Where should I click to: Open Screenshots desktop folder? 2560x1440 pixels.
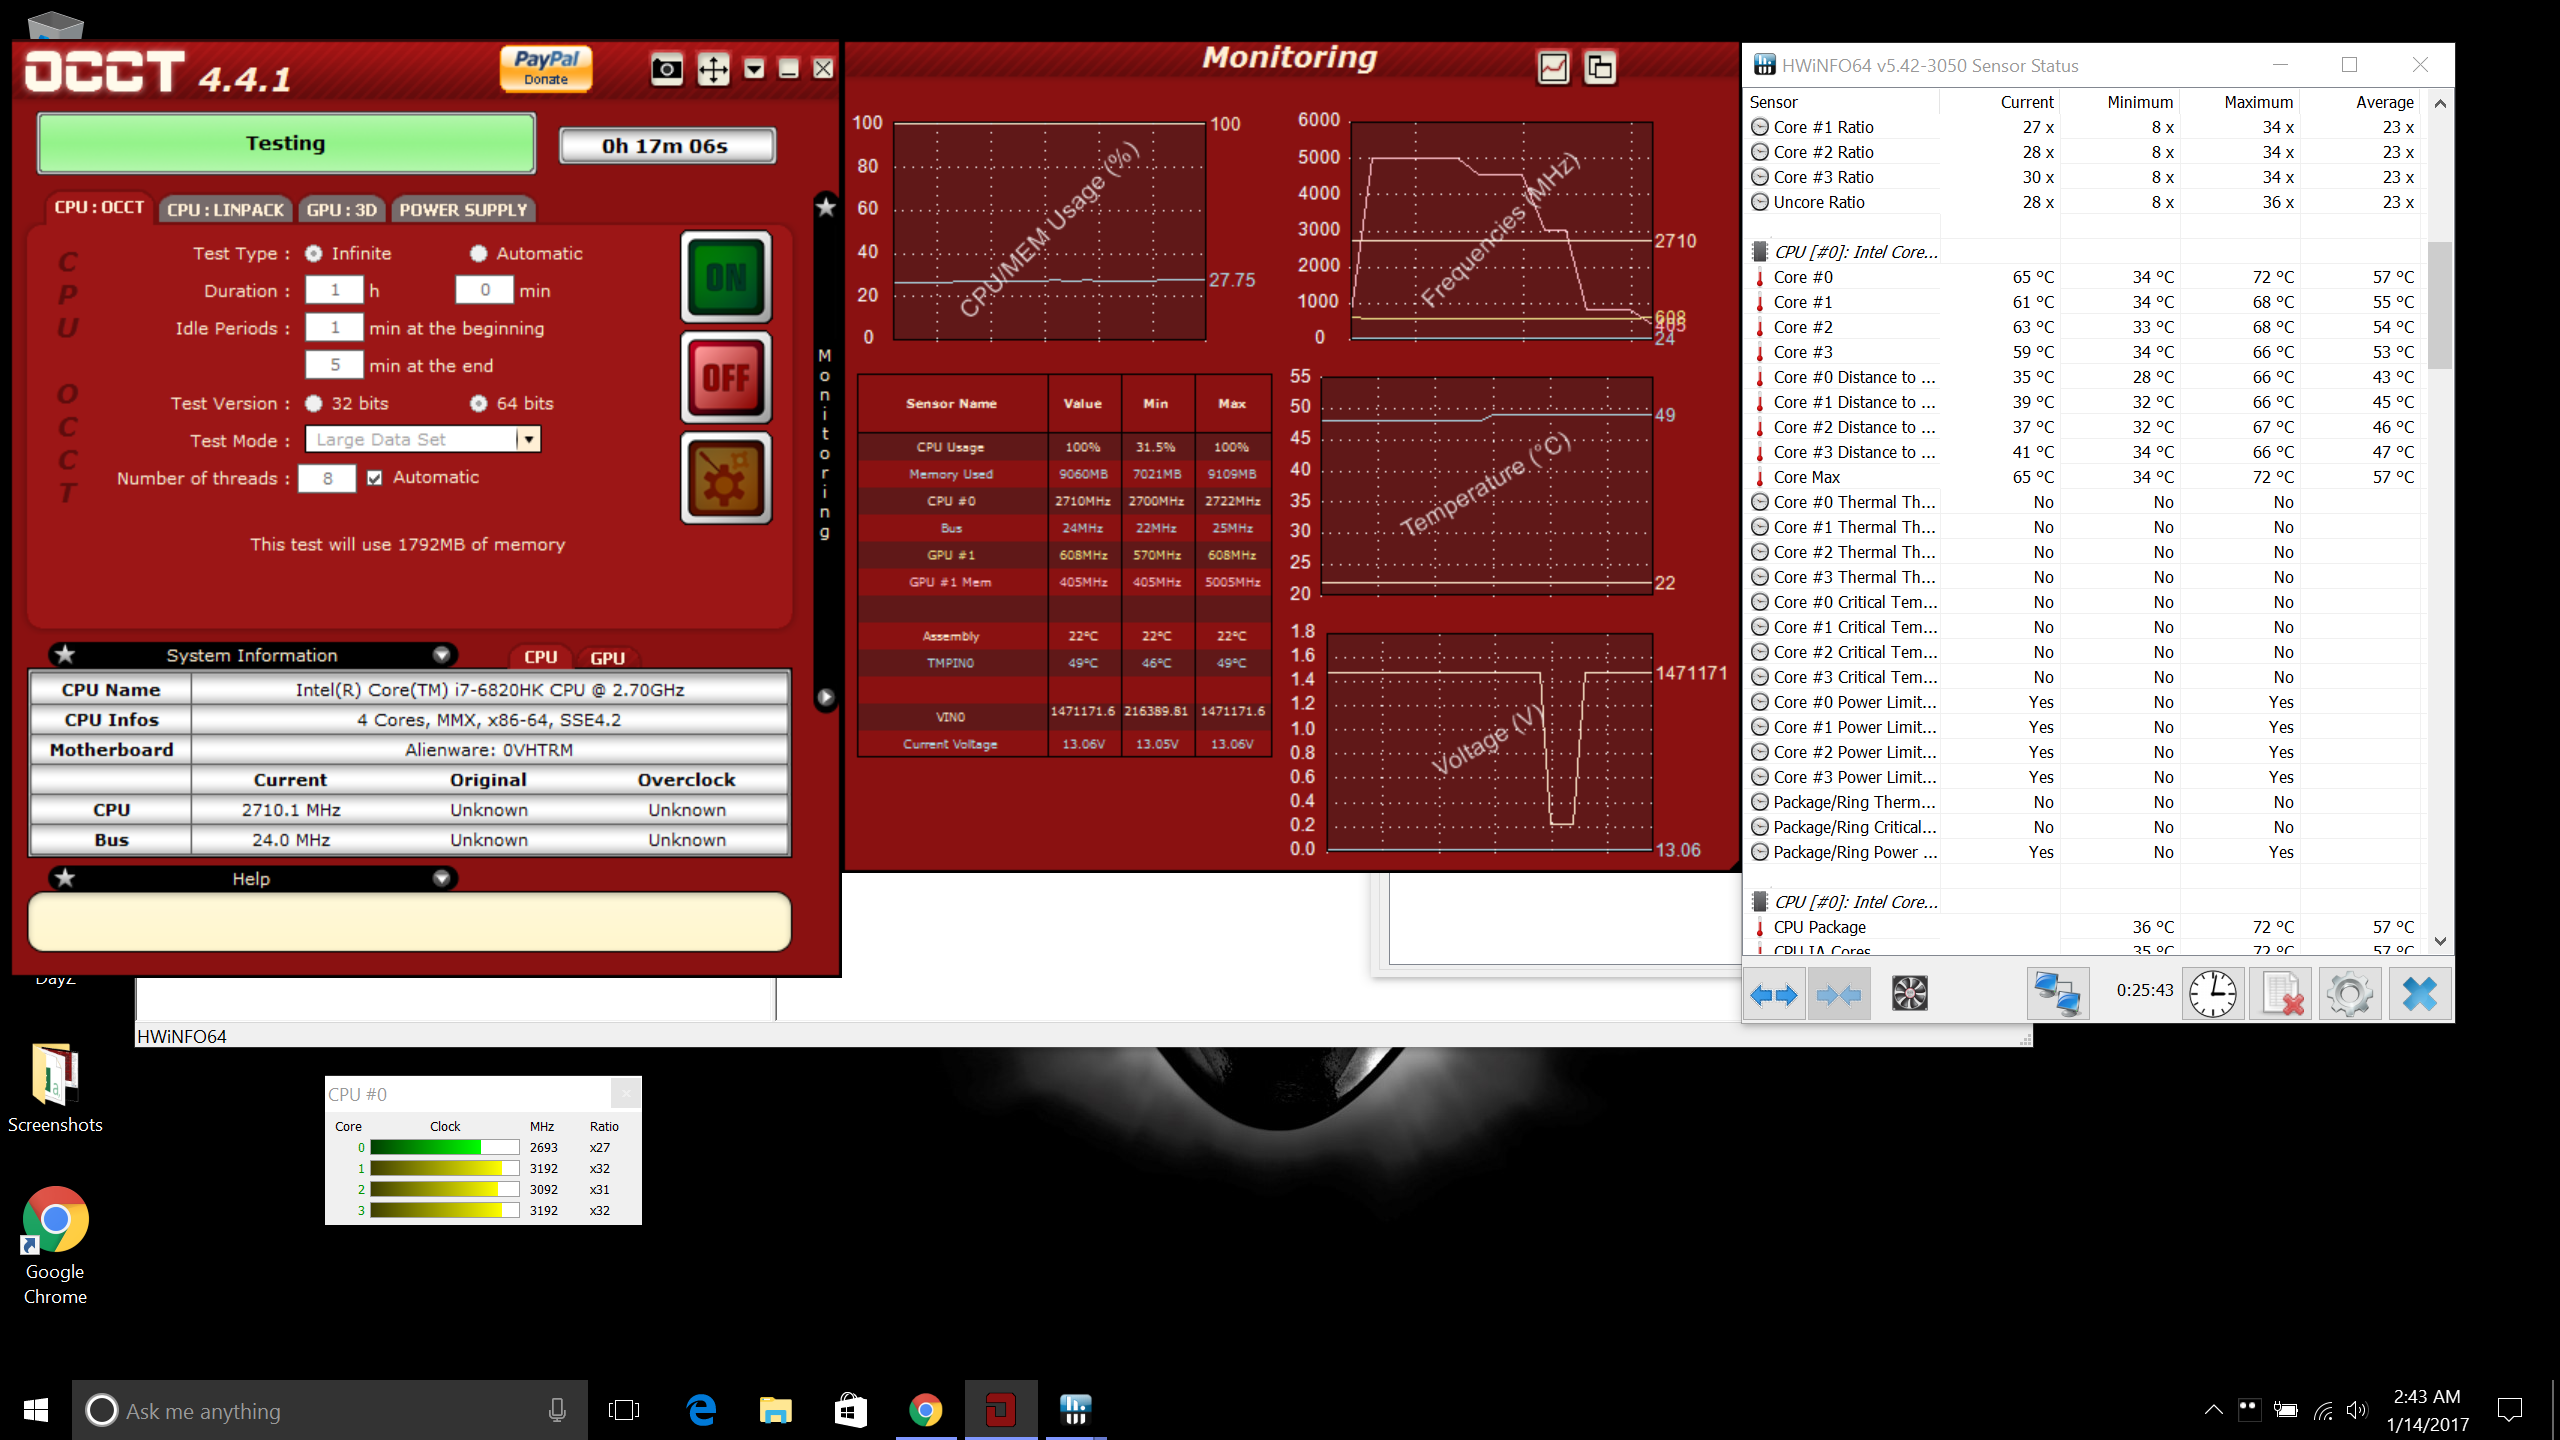pos(55,1087)
